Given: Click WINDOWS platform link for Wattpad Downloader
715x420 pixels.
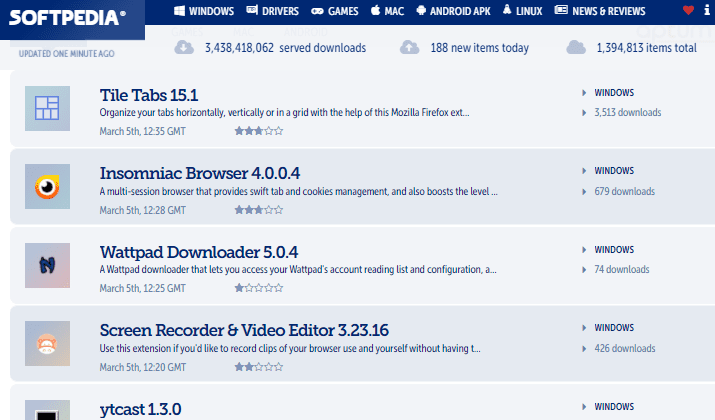Looking at the screenshot, I should point(614,250).
